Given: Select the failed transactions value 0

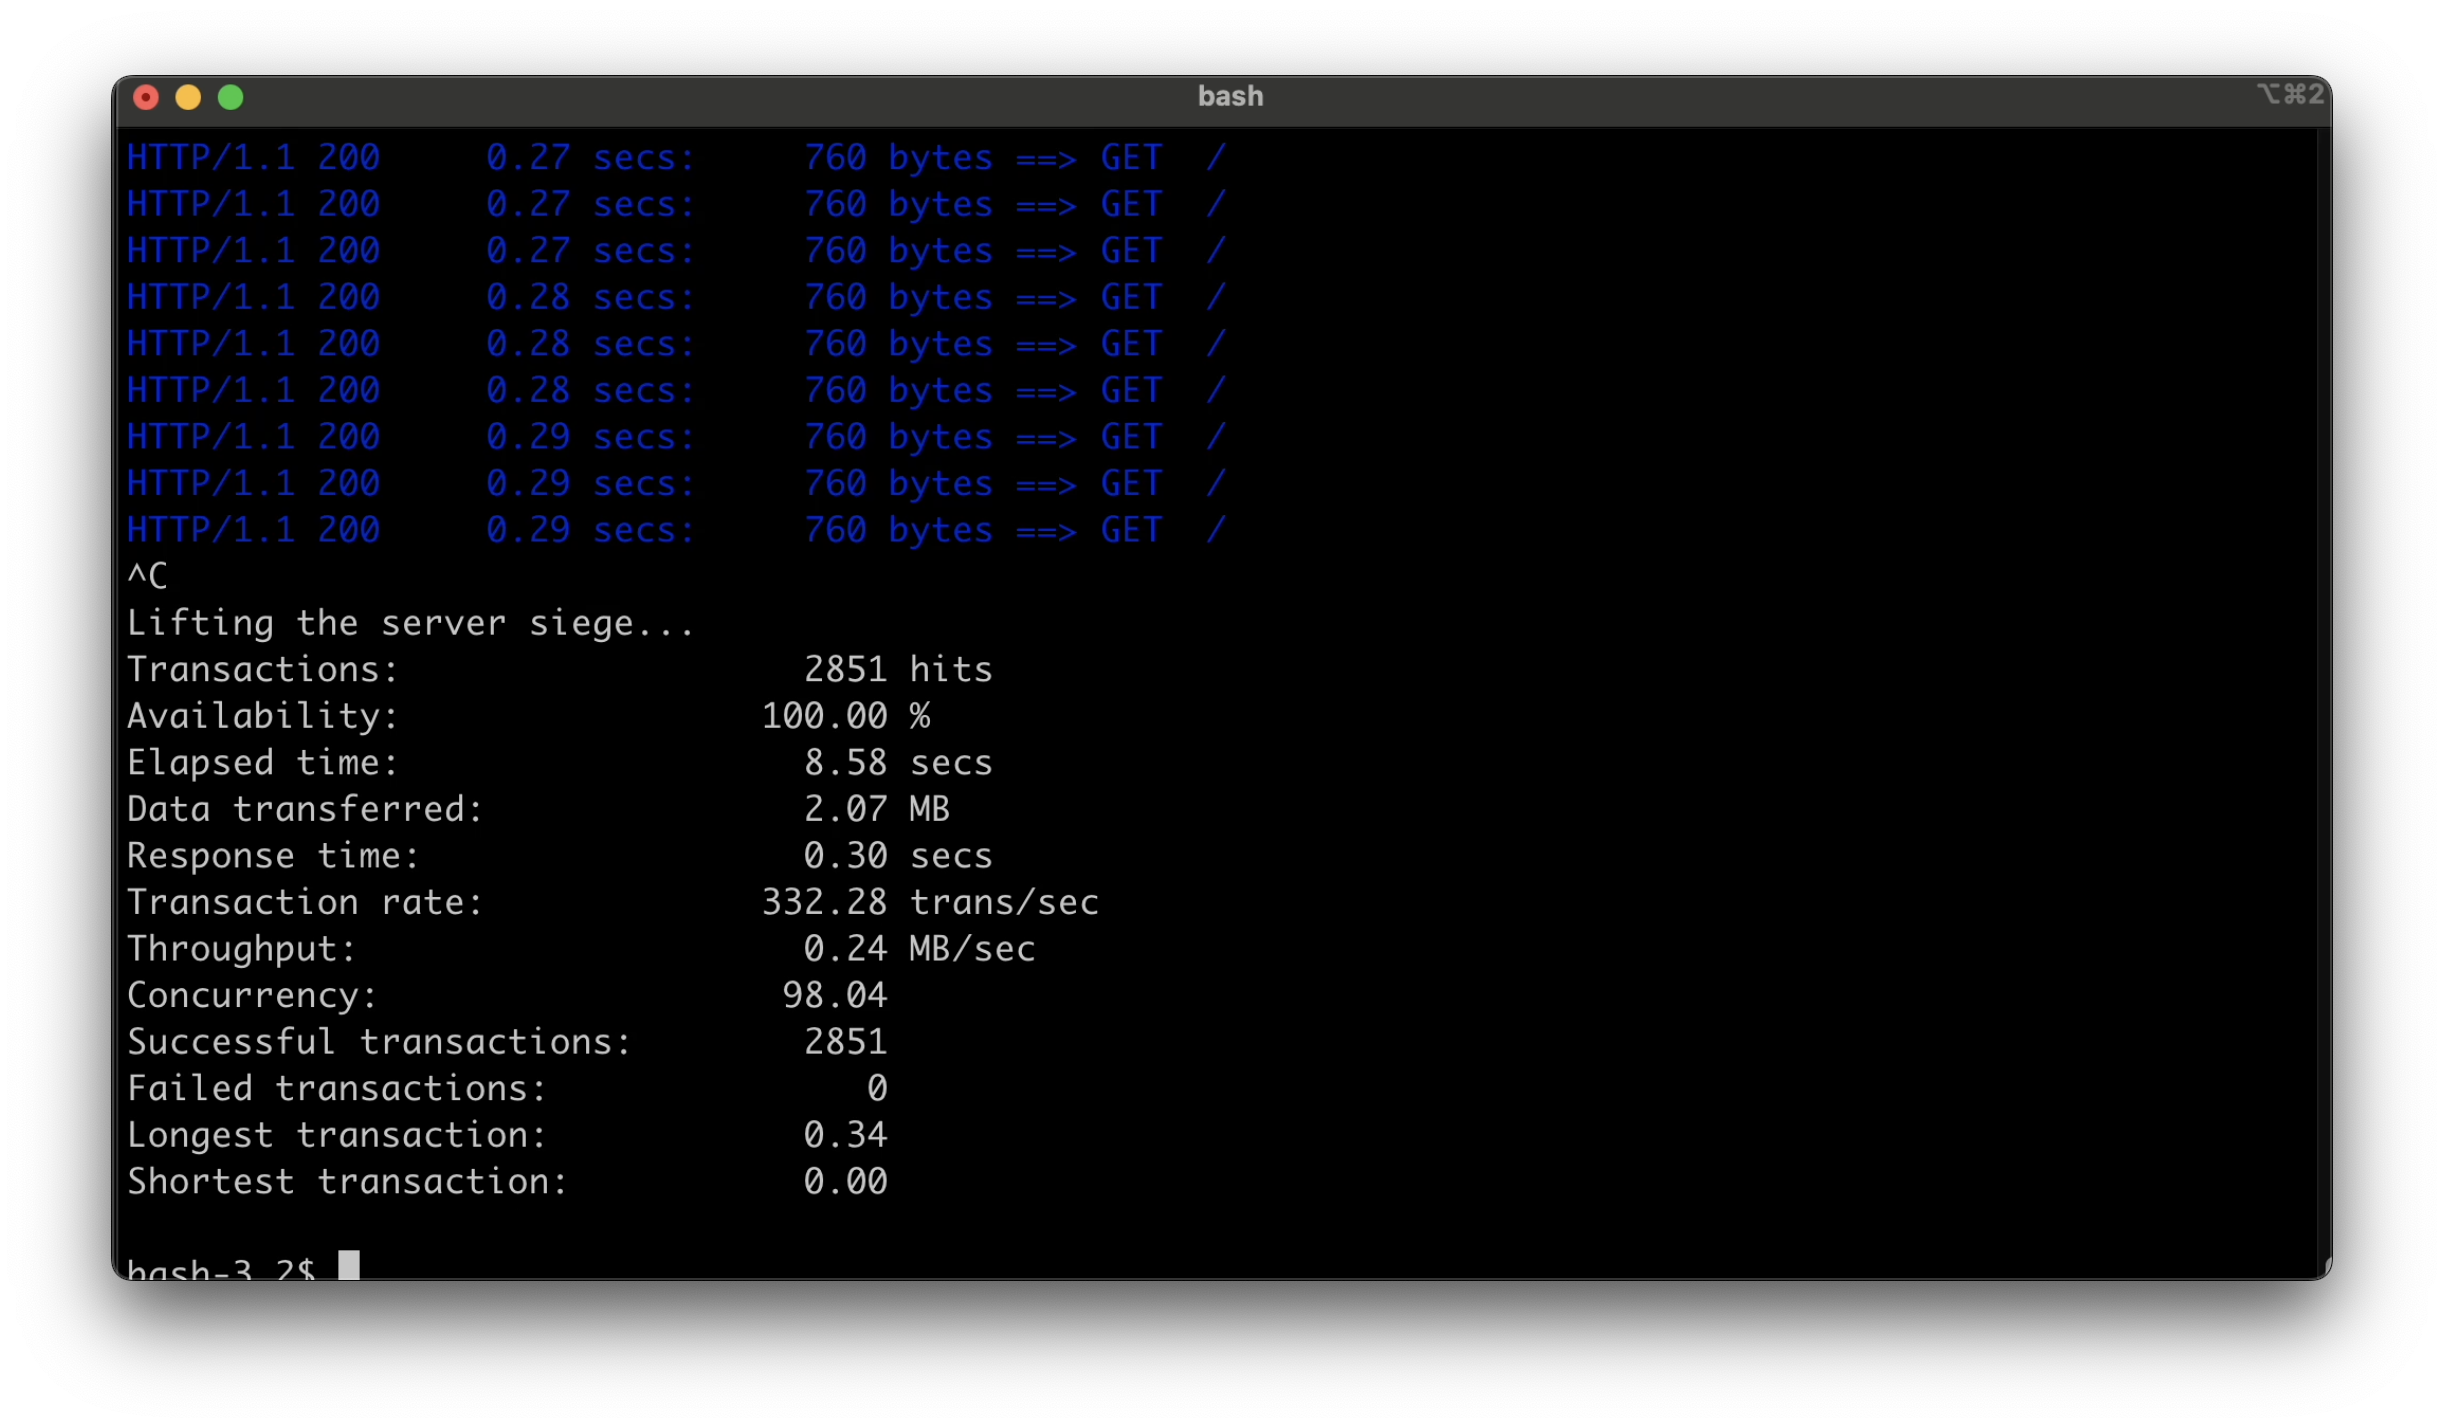Looking at the screenshot, I should (x=877, y=1089).
